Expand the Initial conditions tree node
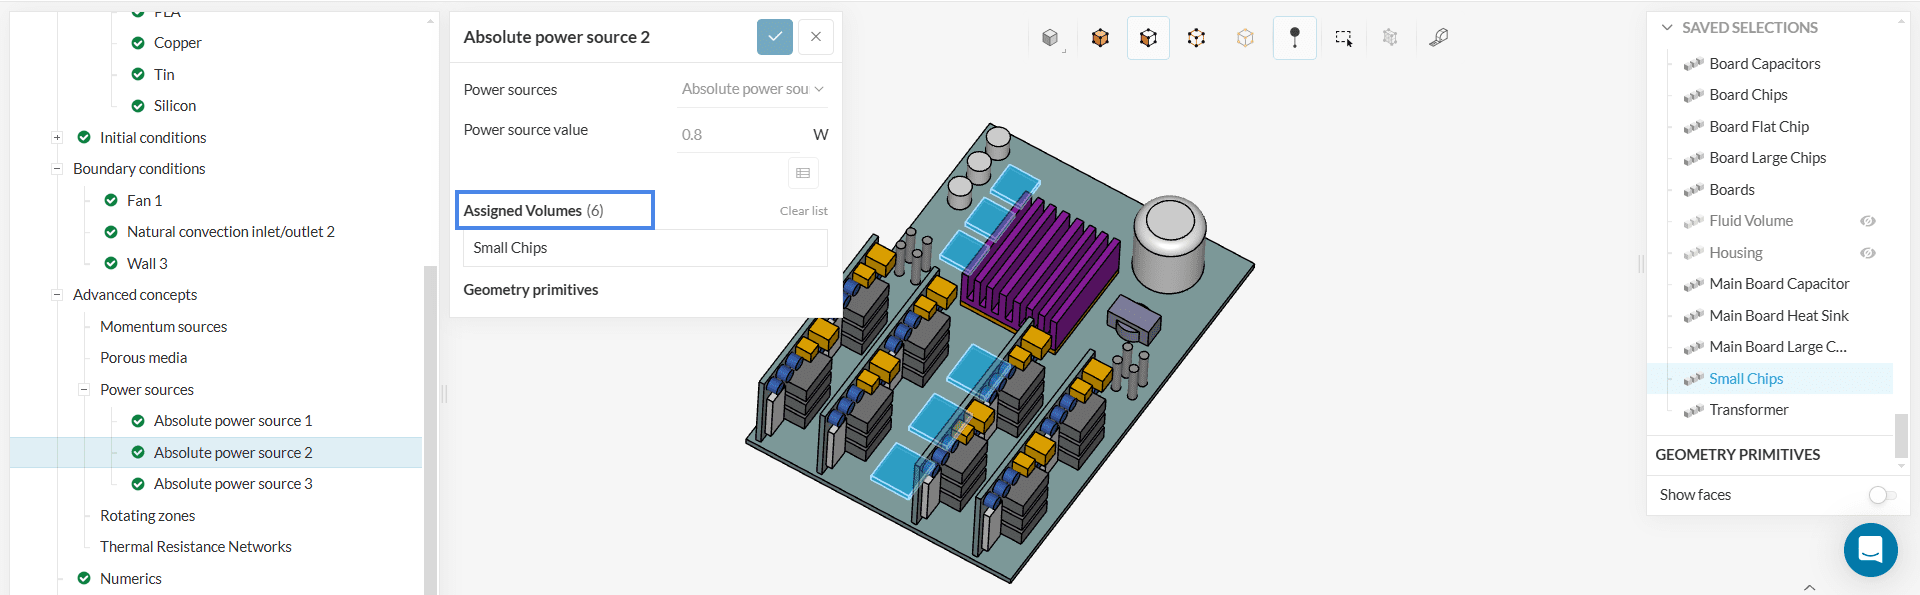1920x595 pixels. pos(57,138)
